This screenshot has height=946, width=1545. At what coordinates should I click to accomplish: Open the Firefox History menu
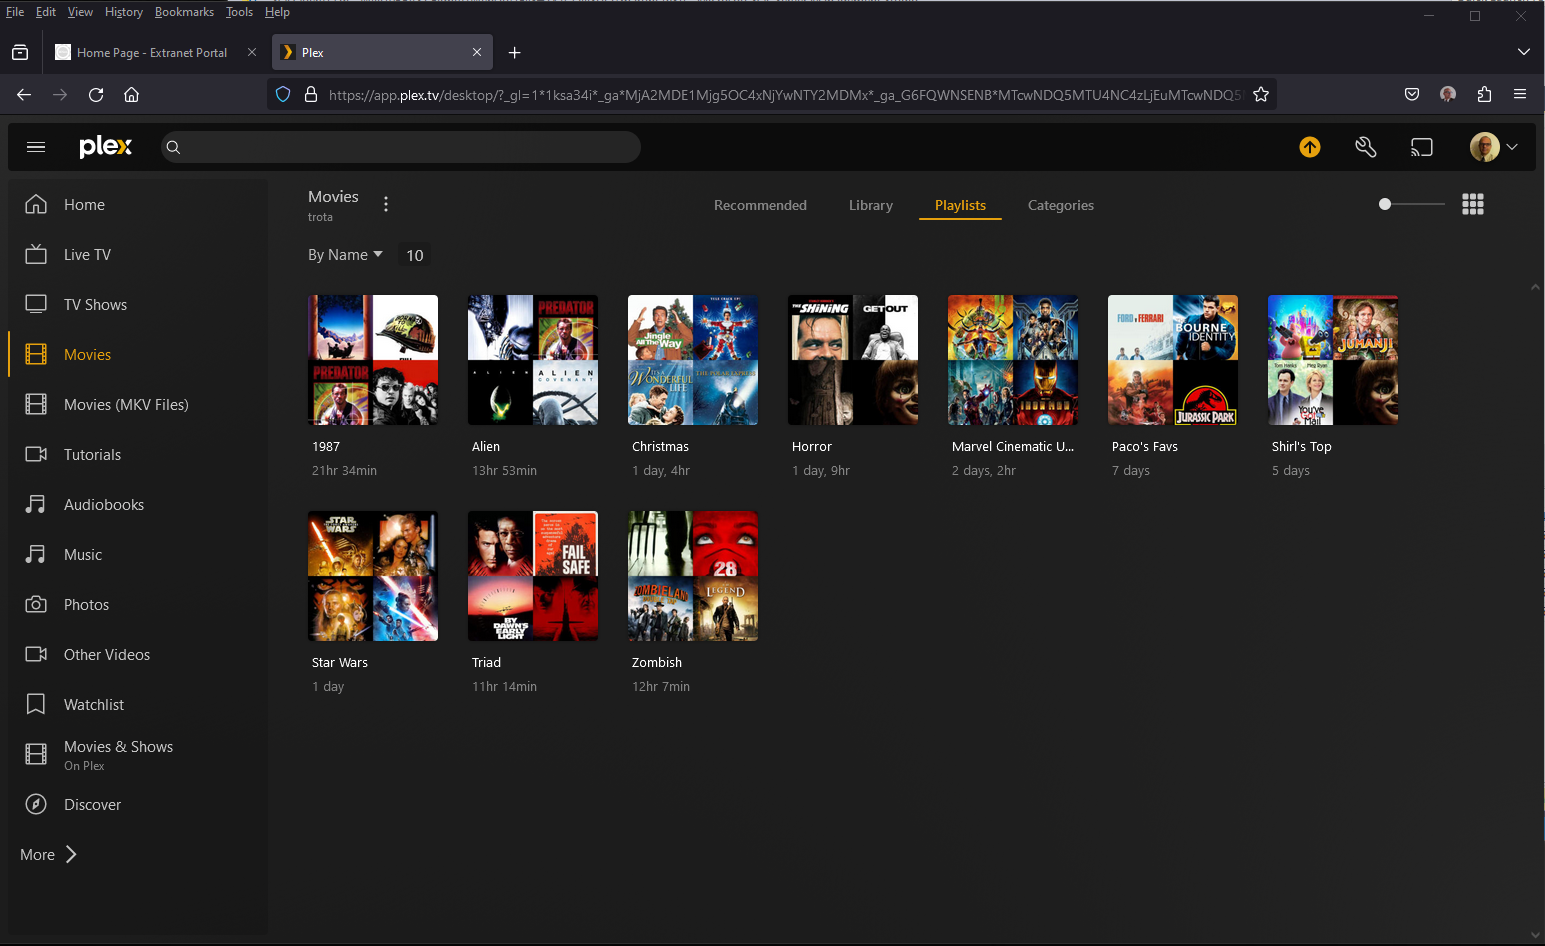[x=124, y=12]
